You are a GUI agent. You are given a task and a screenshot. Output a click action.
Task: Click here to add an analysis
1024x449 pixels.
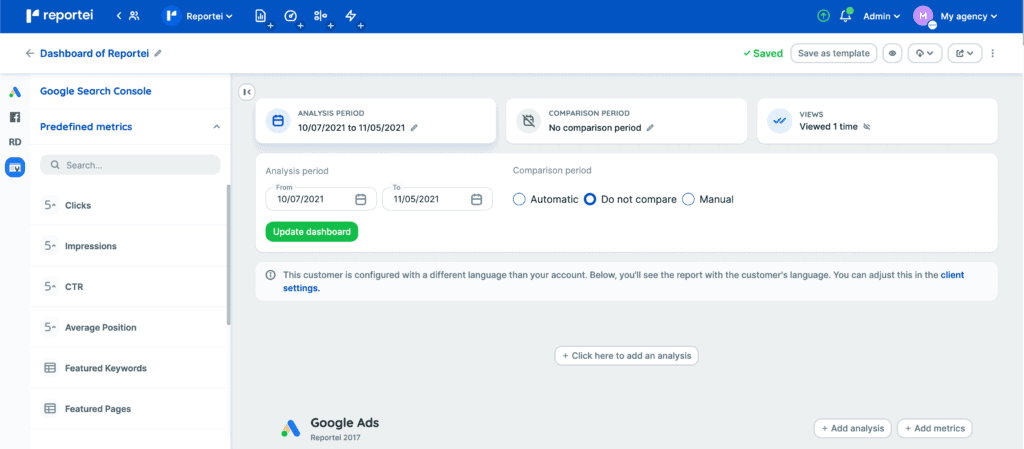(627, 356)
